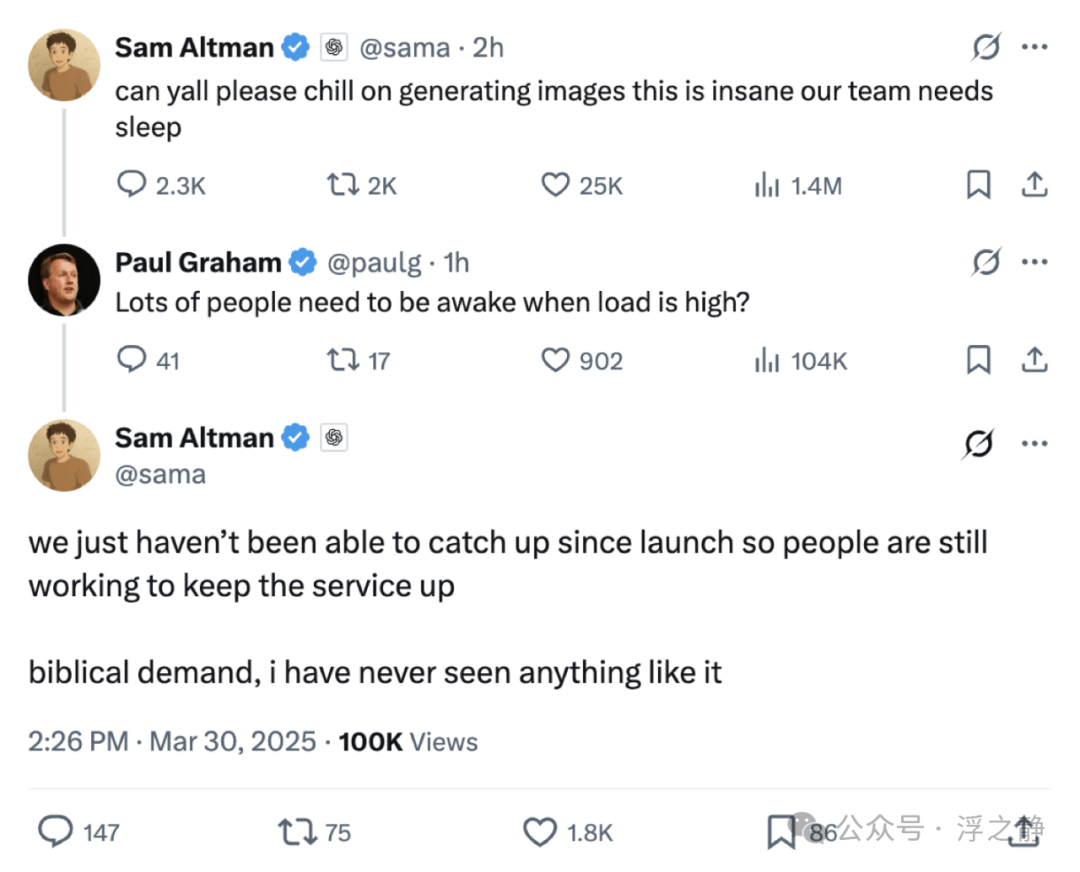Retweet Paul Graham's reply
1080x872 pixels.
342,360
